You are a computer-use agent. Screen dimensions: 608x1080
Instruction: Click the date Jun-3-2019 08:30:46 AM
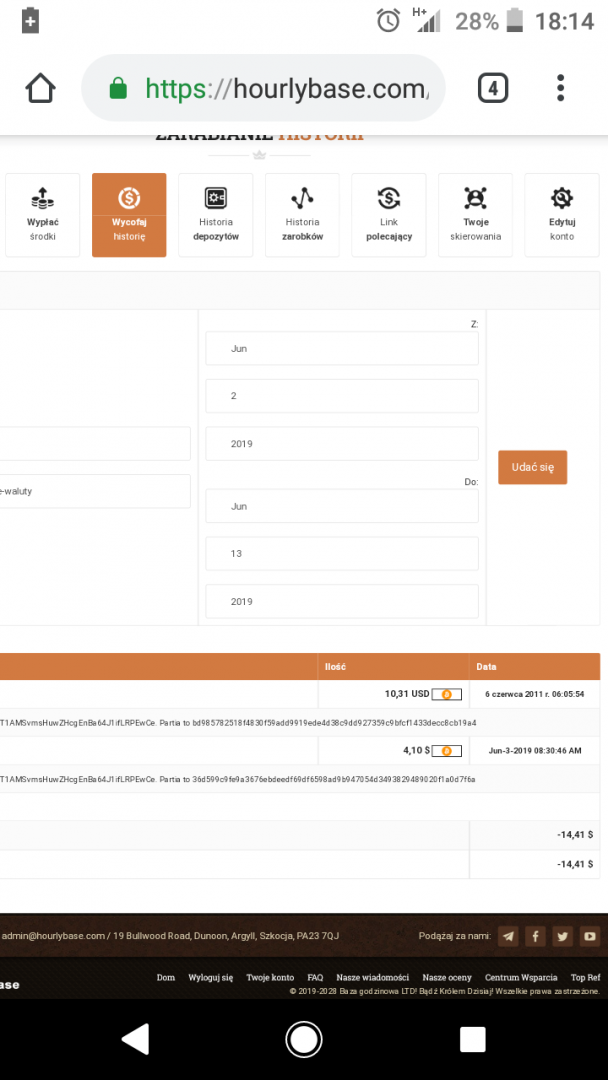[534, 751]
